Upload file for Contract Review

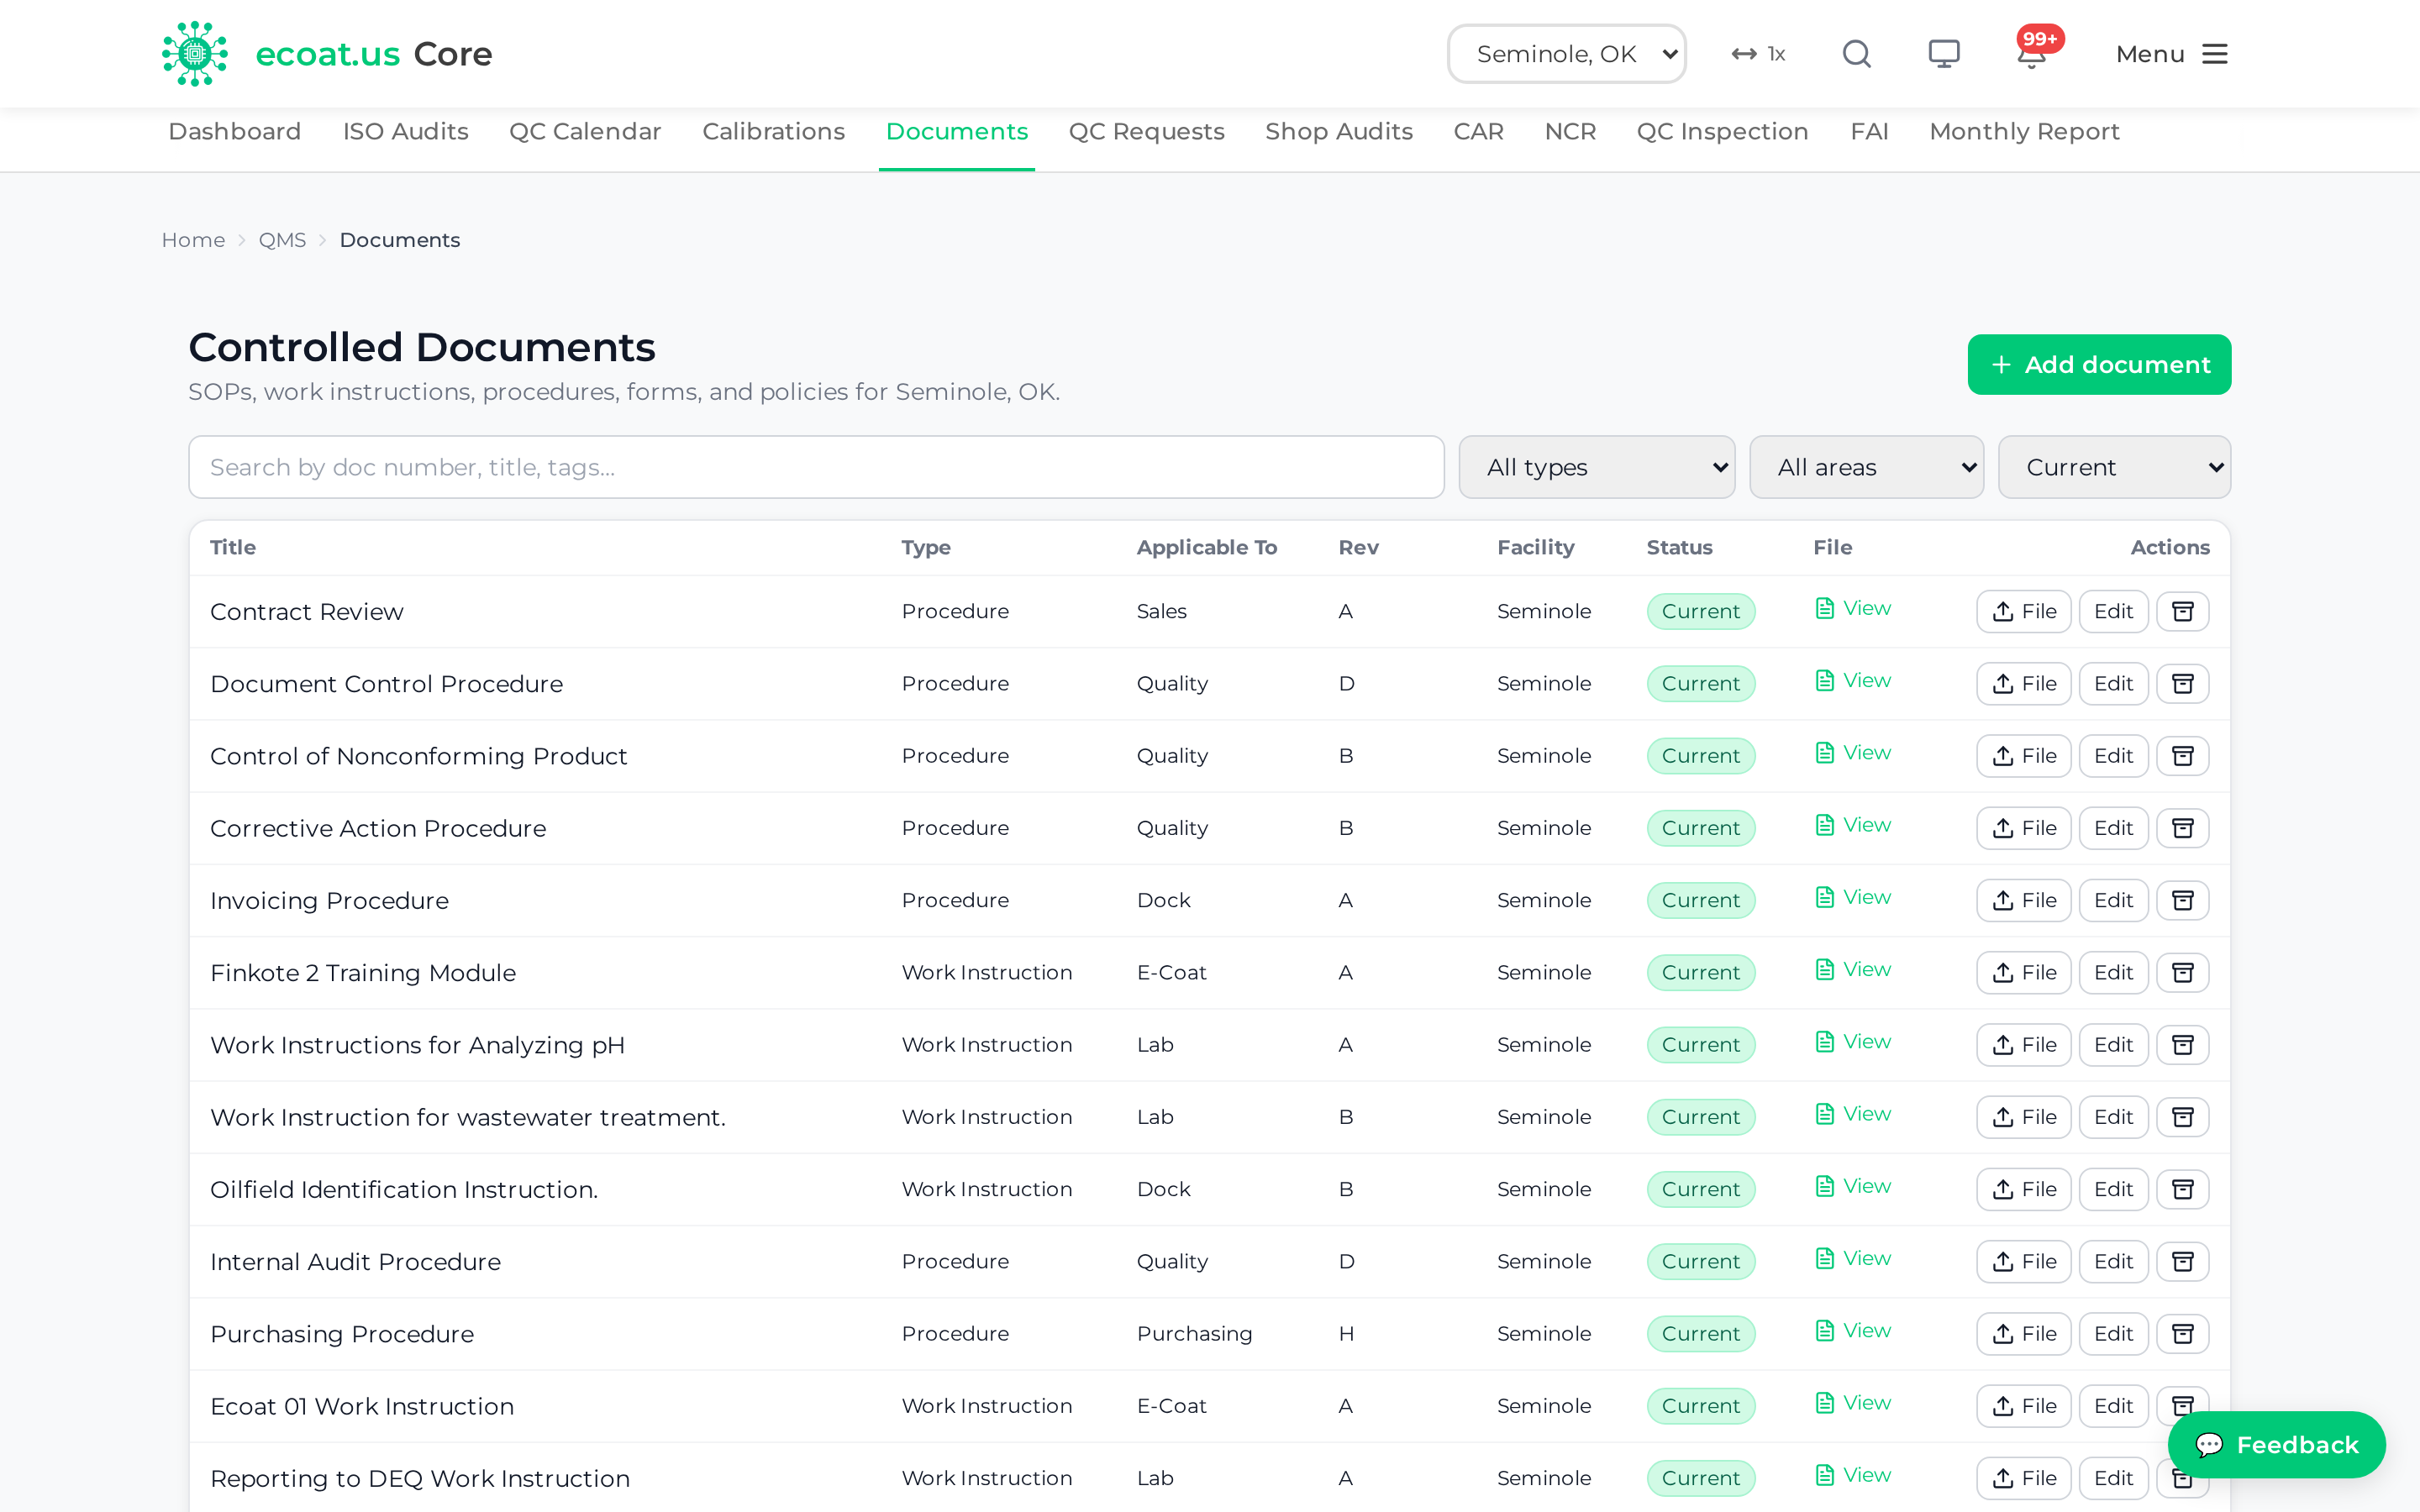click(x=2023, y=611)
